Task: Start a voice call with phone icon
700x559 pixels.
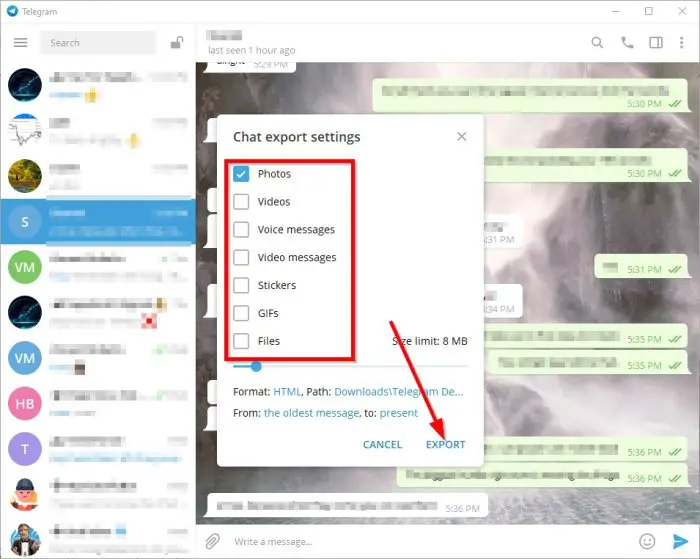Action: (x=627, y=43)
